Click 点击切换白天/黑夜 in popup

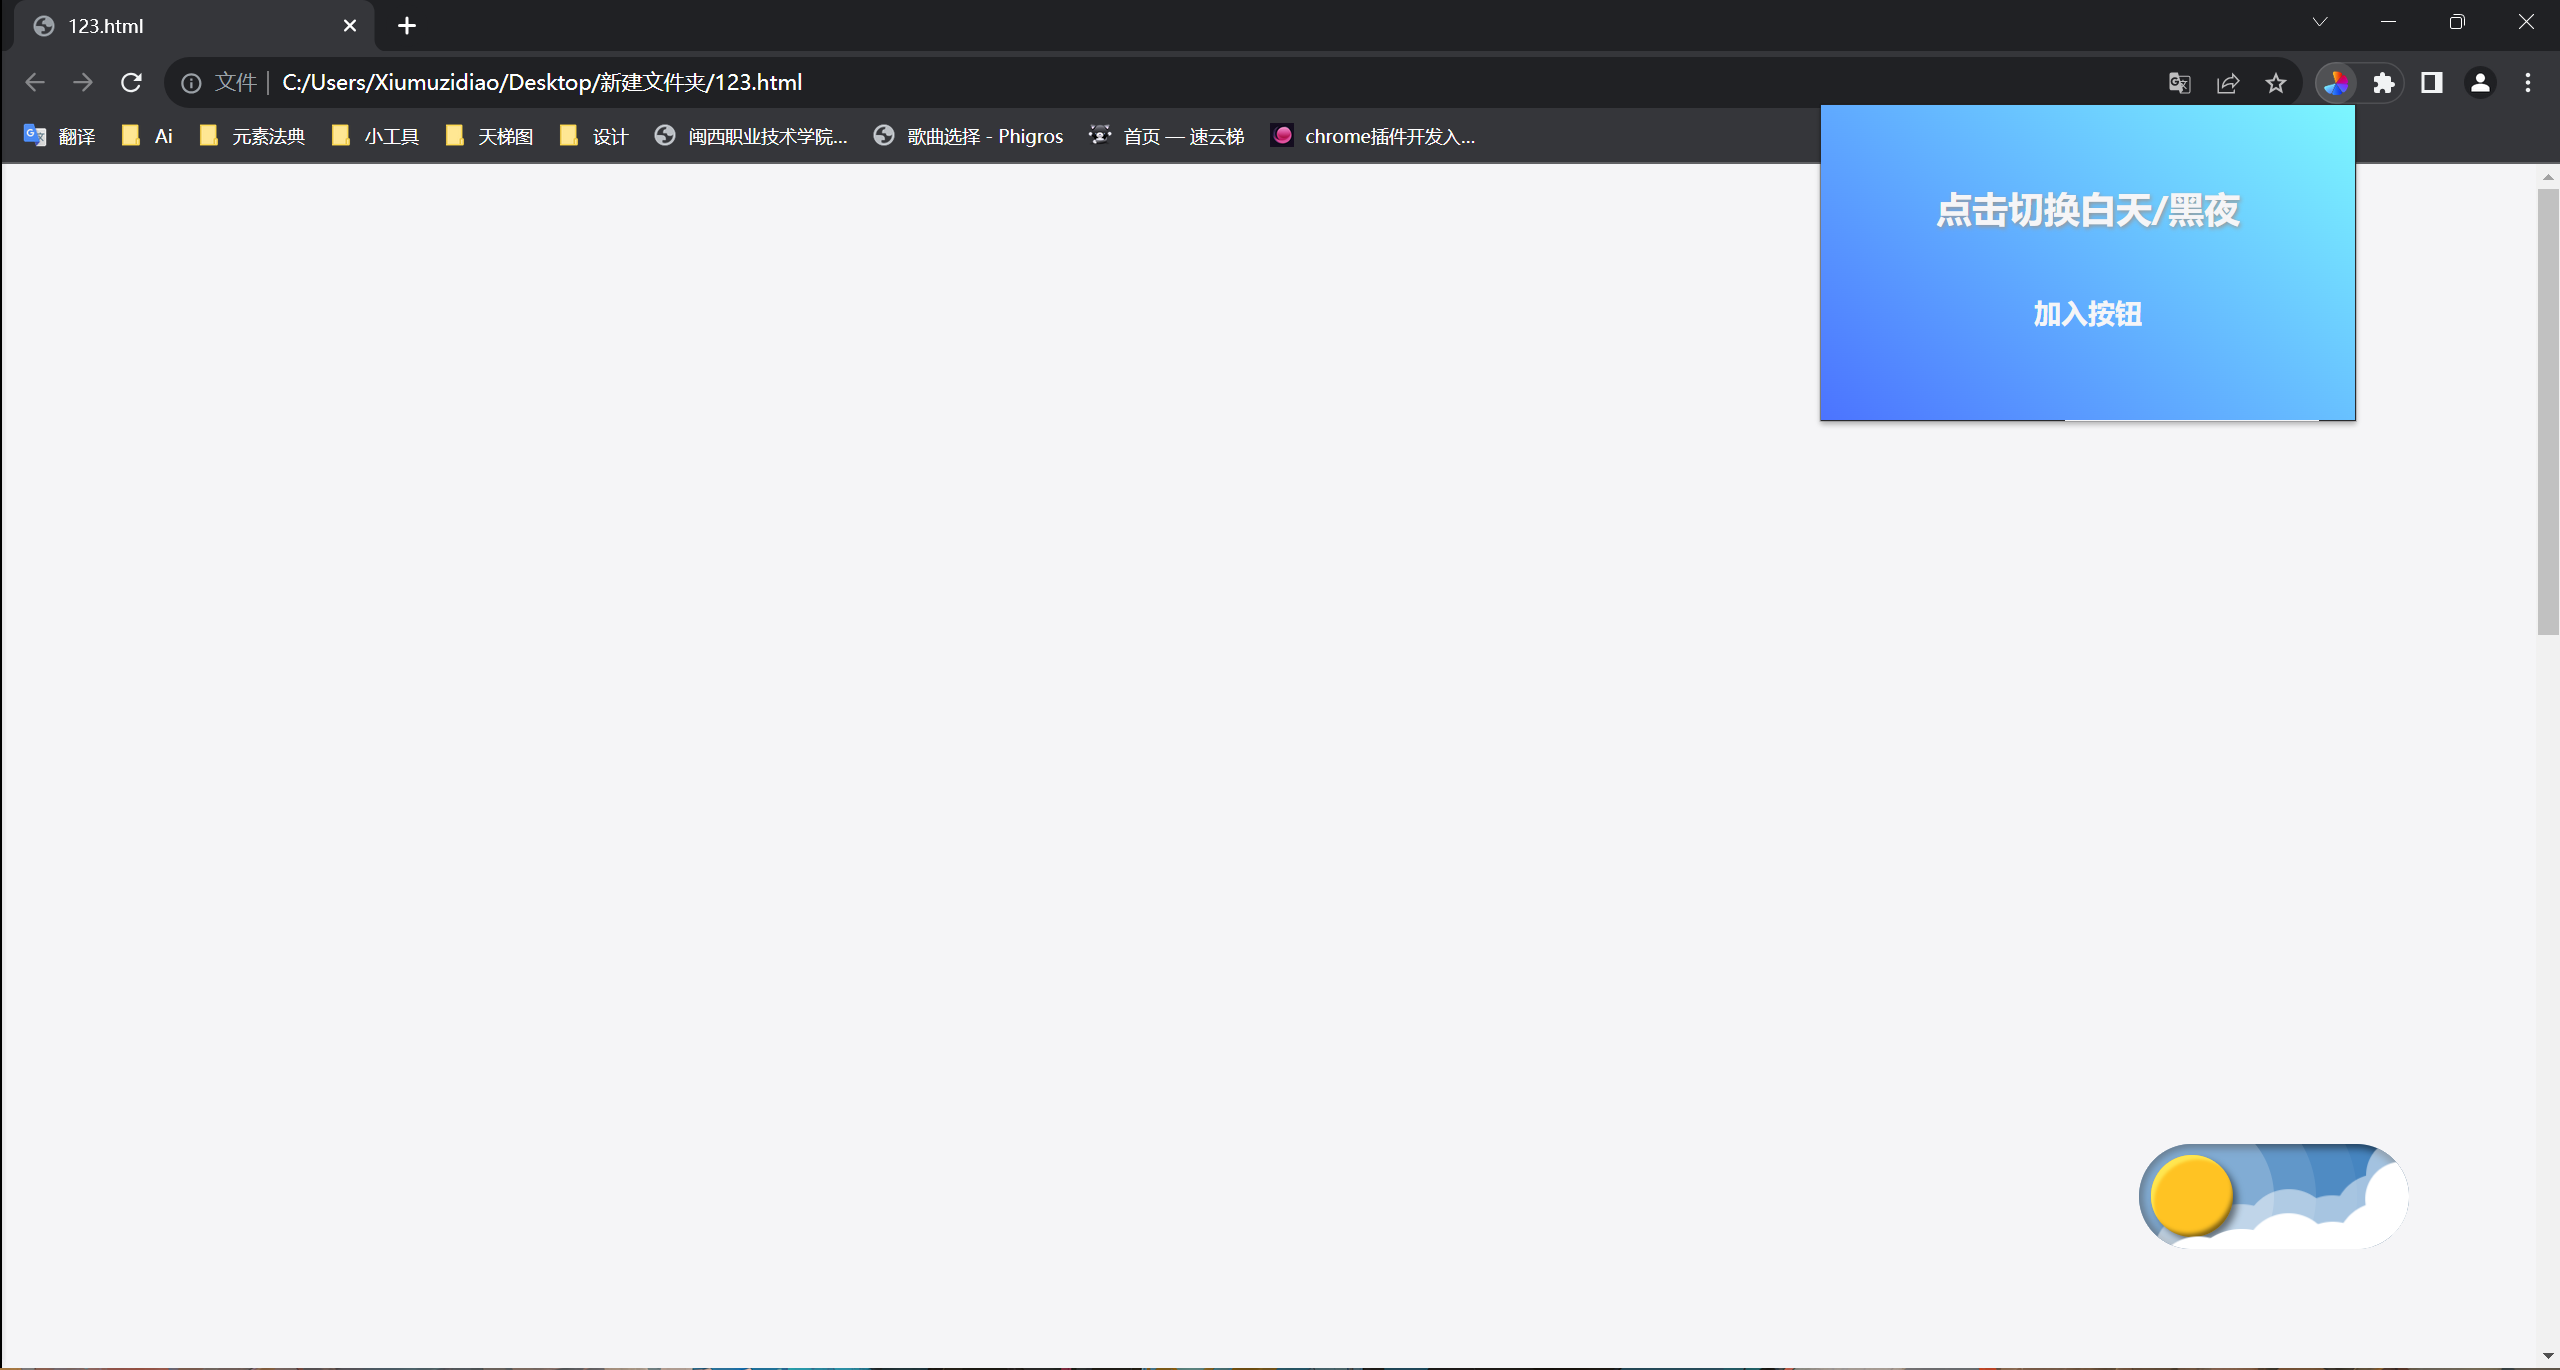click(2087, 210)
